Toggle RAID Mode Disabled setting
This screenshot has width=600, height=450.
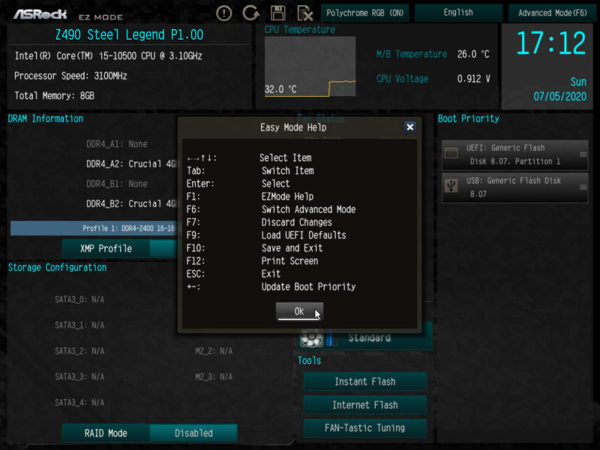pyautogui.click(x=194, y=433)
